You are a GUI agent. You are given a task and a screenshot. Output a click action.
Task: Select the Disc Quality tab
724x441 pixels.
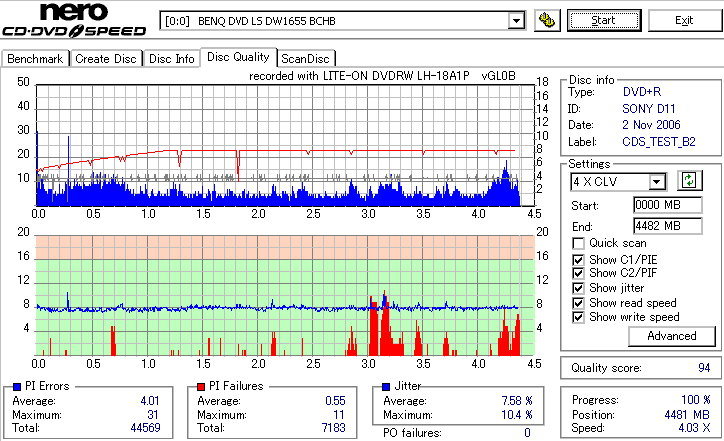238,57
